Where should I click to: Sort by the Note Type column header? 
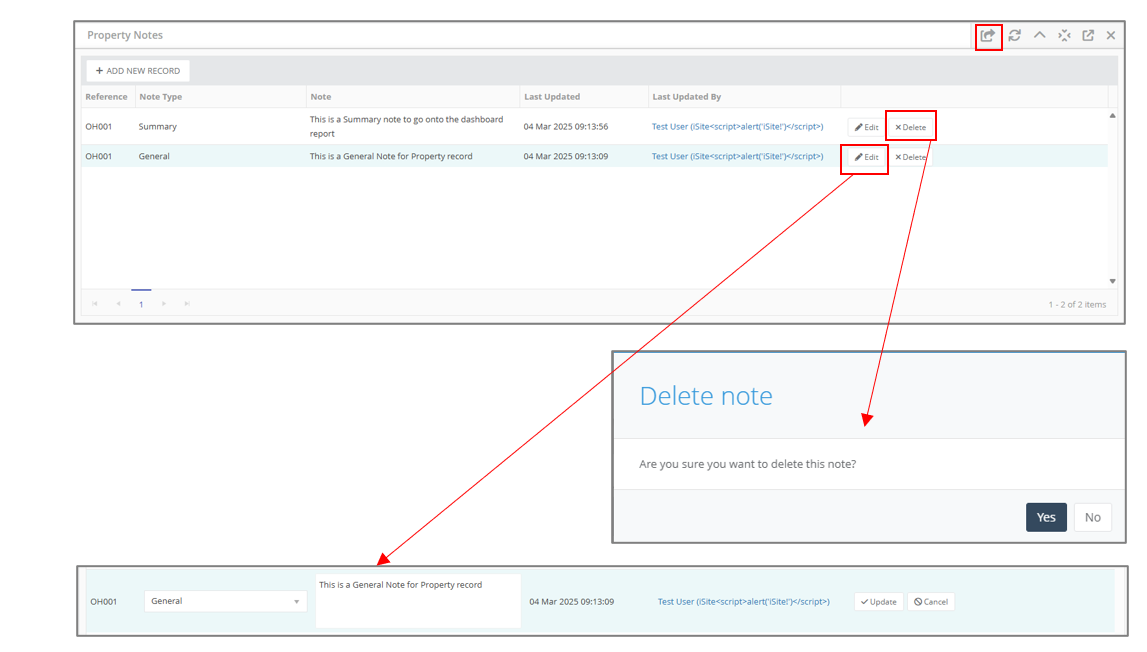(x=161, y=97)
